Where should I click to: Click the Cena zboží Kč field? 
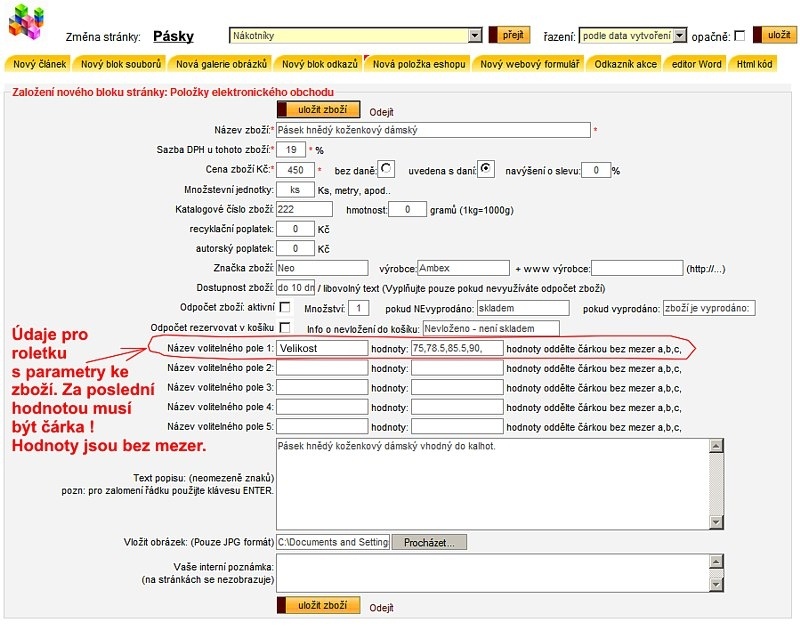pyautogui.click(x=295, y=169)
